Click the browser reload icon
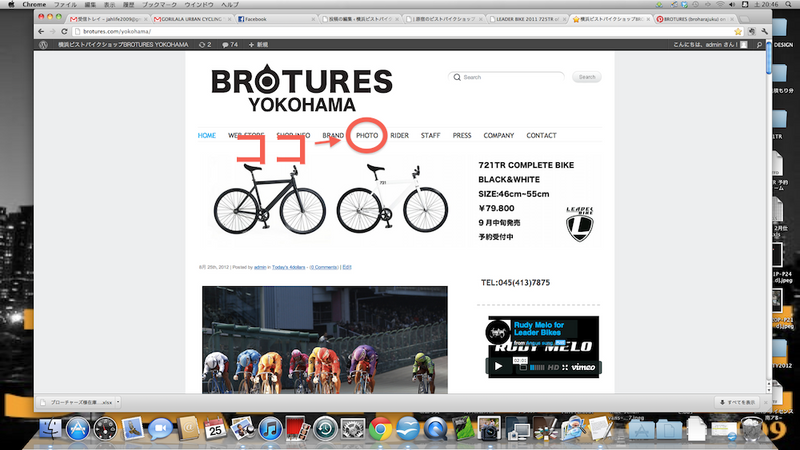This screenshot has height=450, width=800. coord(64,32)
